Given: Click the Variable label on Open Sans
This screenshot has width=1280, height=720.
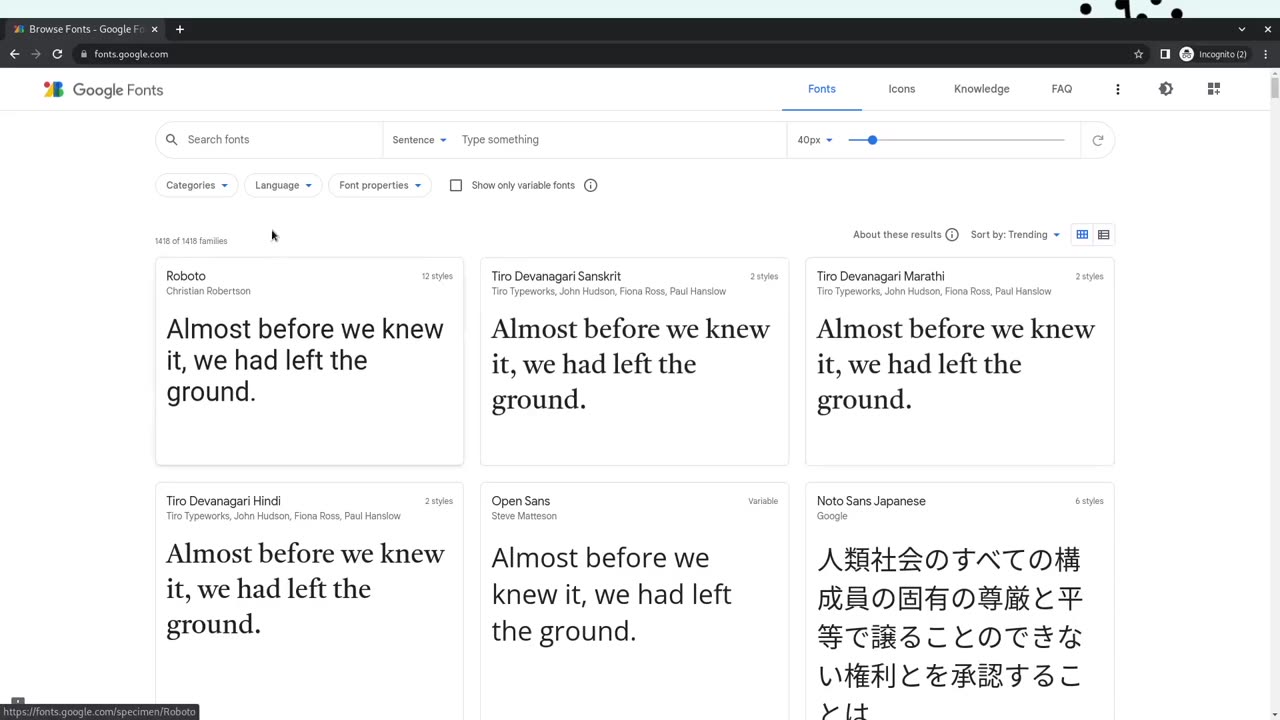Looking at the screenshot, I should coord(763,501).
